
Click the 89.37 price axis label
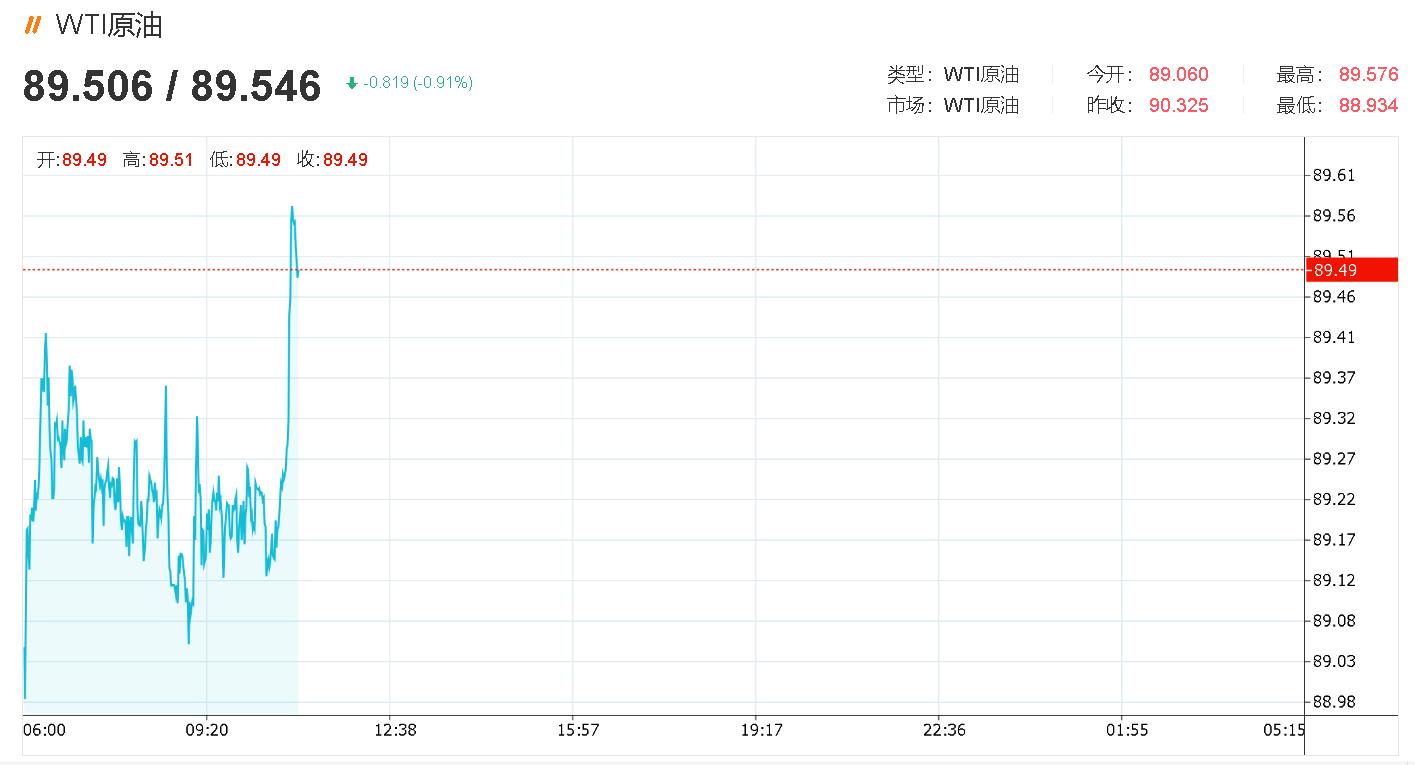[1334, 377]
